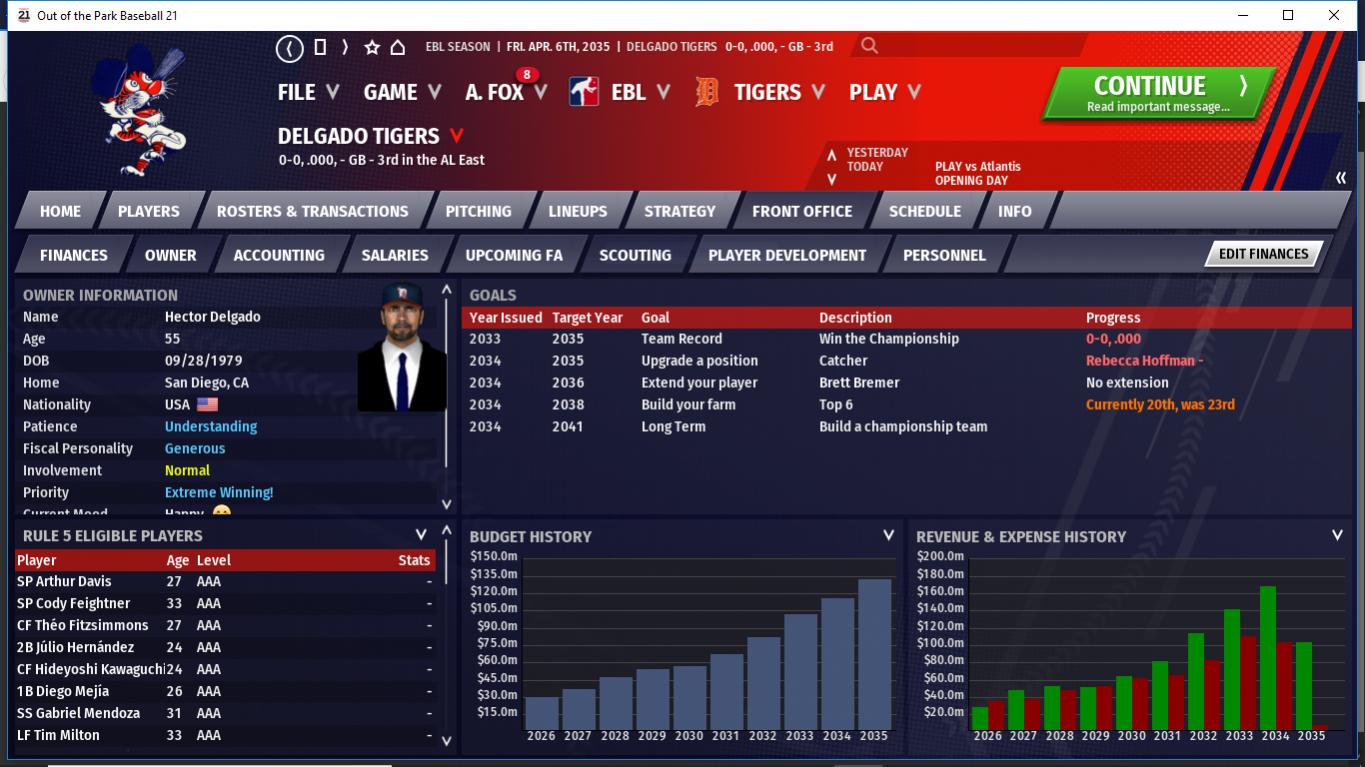Image resolution: width=1365 pixels, height=767 pixels.
Task: Open the SCHEDULE tab
Action: [x=925, y=211]
